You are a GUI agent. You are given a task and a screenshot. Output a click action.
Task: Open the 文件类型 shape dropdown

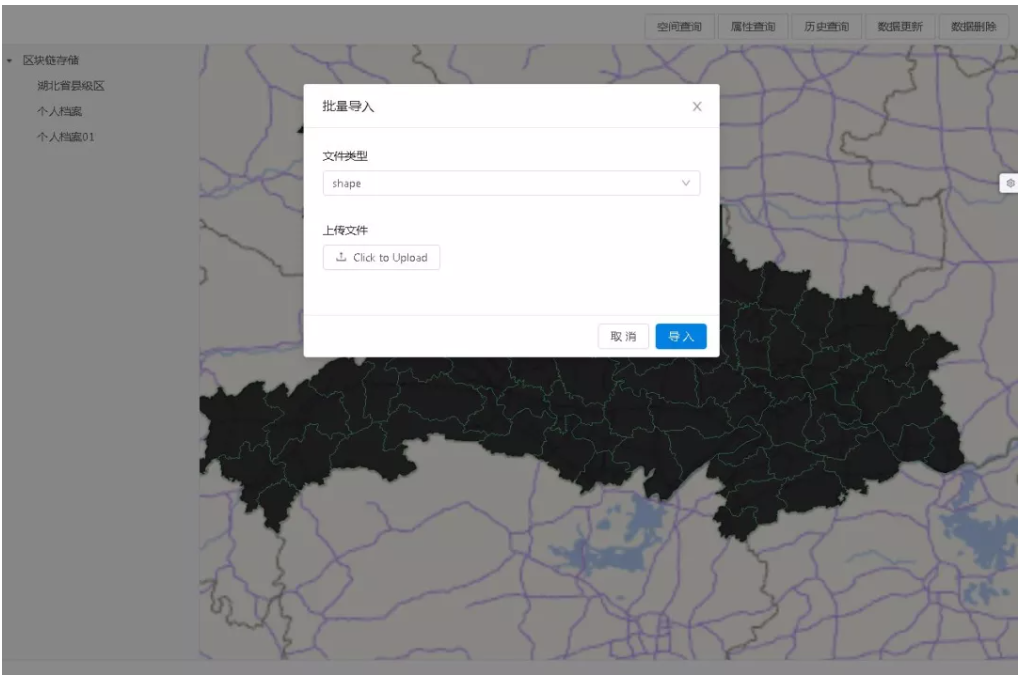pos(511,183)
